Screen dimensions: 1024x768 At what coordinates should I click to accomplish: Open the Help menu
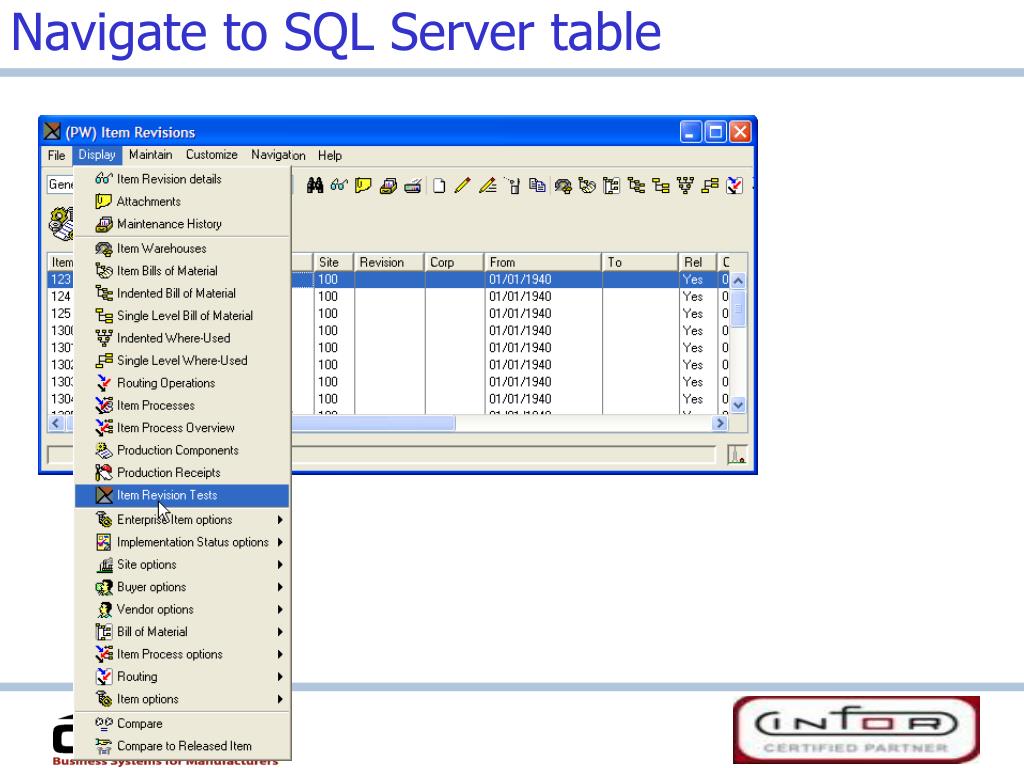[x=330, y=155]
